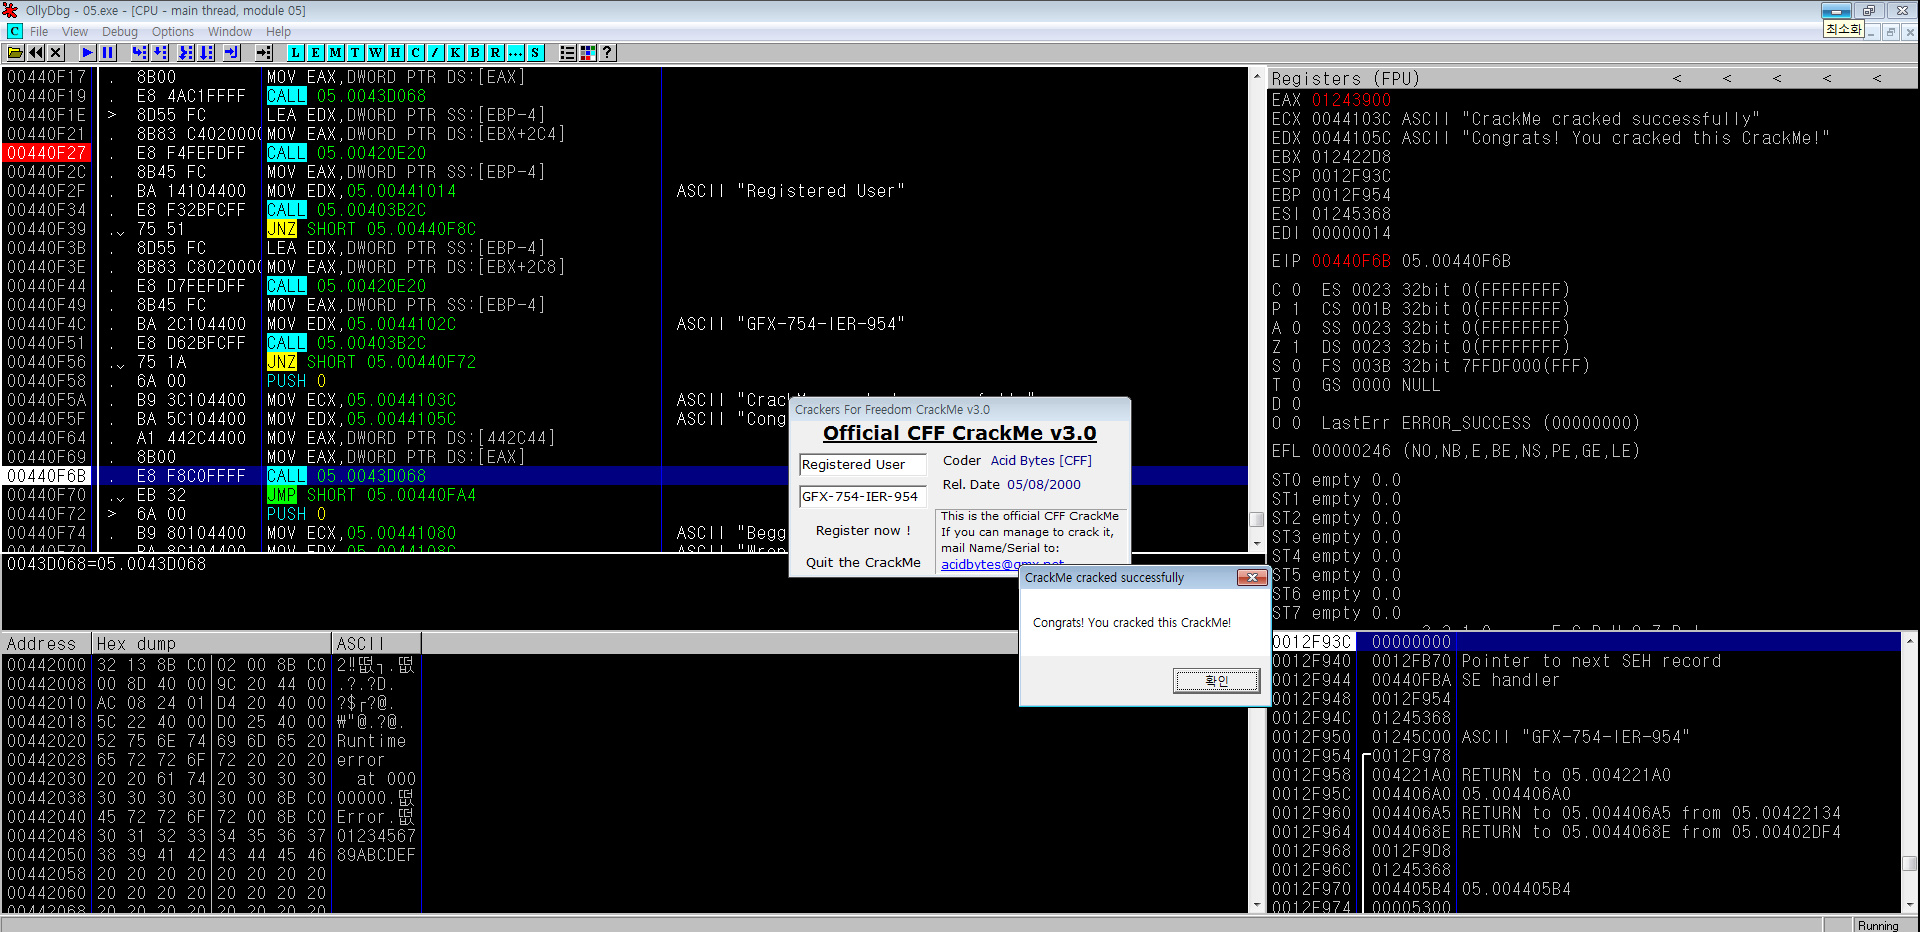Show References via R button

(496, 53)
